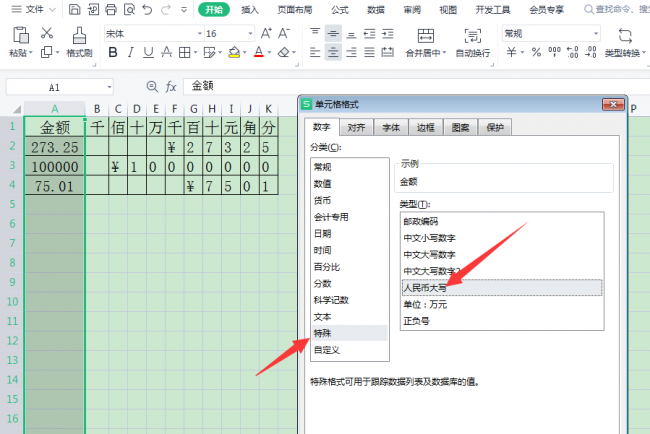Viewport: 650px width, 434px height.
Task: Select cell A3 containing 100000
Action: [x=55, y=167]
